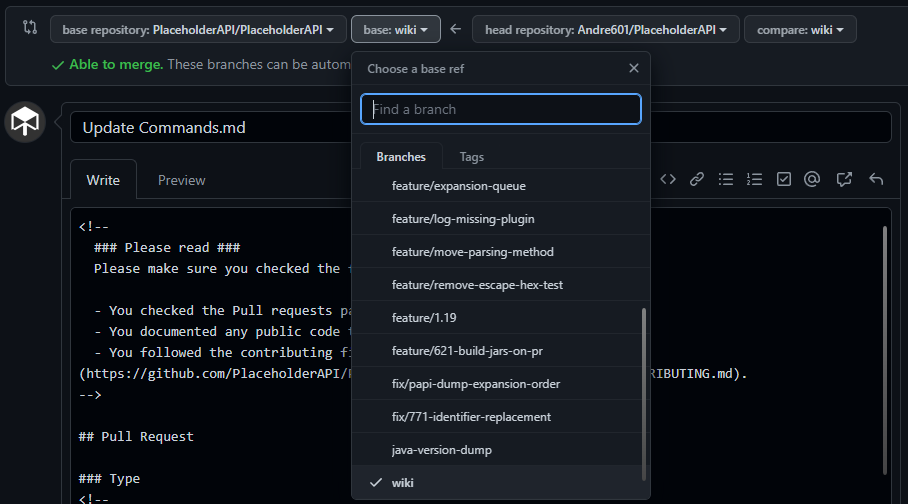Insert a numbered list from the toolbar
The height and width of the screenshot is (504, 908).
click(x=755, y=179)
